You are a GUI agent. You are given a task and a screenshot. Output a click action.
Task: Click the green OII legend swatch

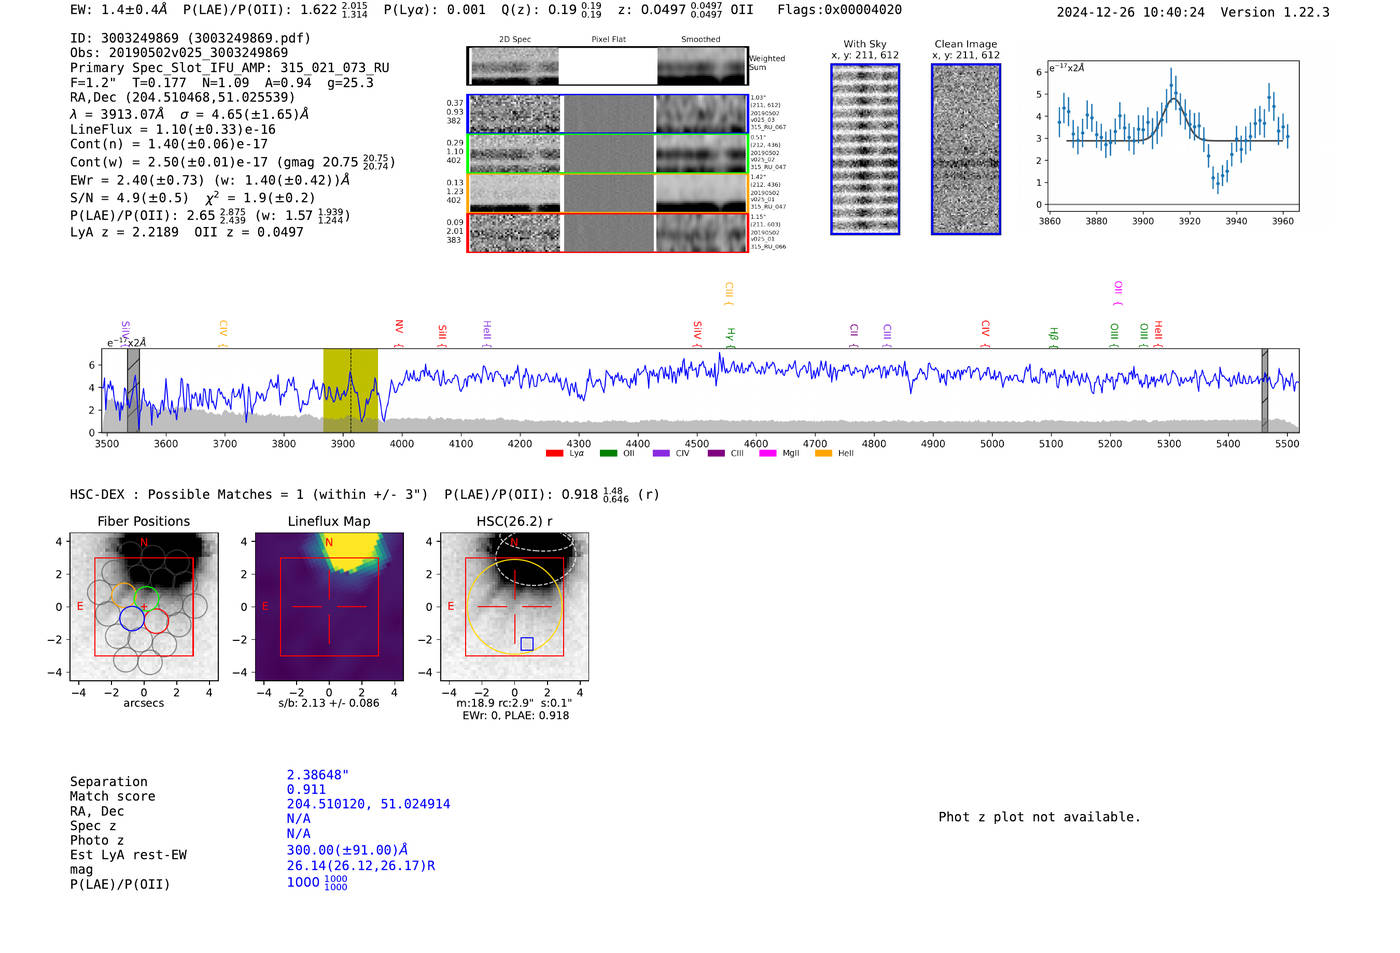point(608,454)
